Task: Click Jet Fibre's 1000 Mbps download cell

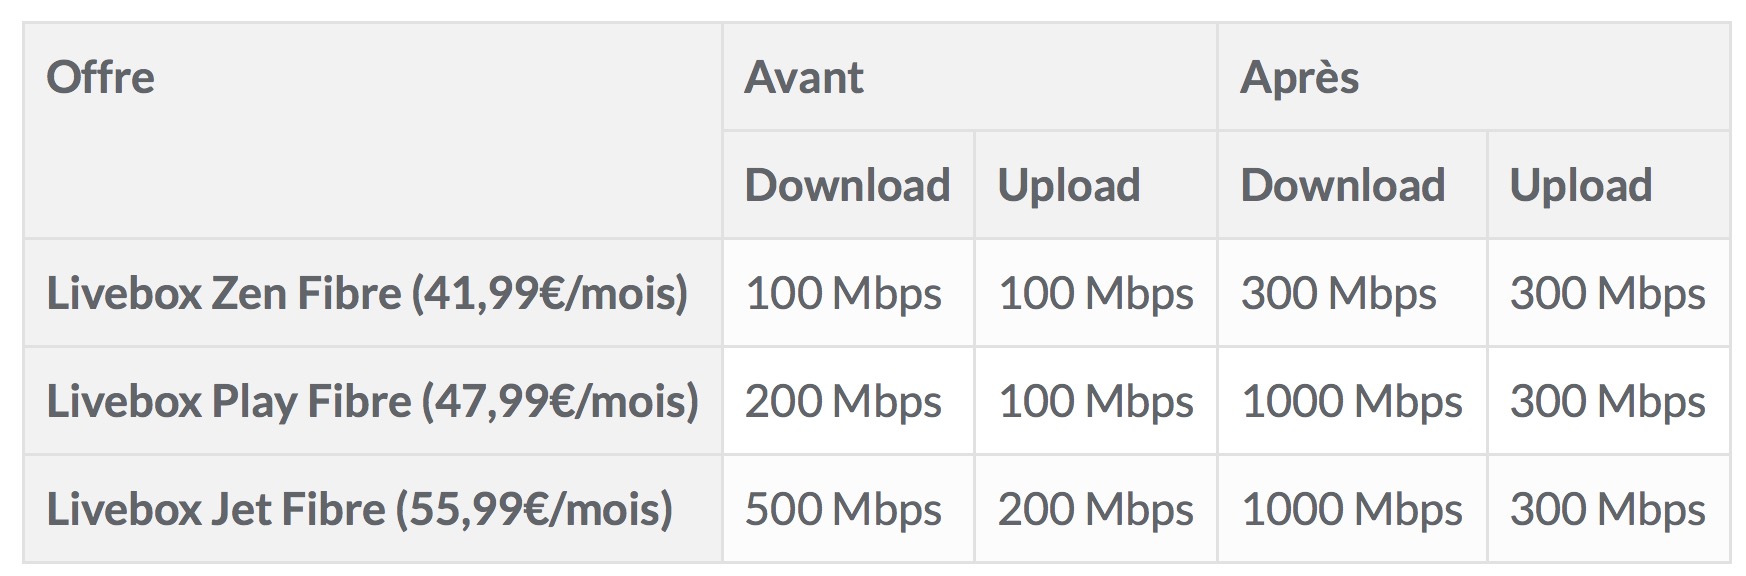Action: (1351, 510)
